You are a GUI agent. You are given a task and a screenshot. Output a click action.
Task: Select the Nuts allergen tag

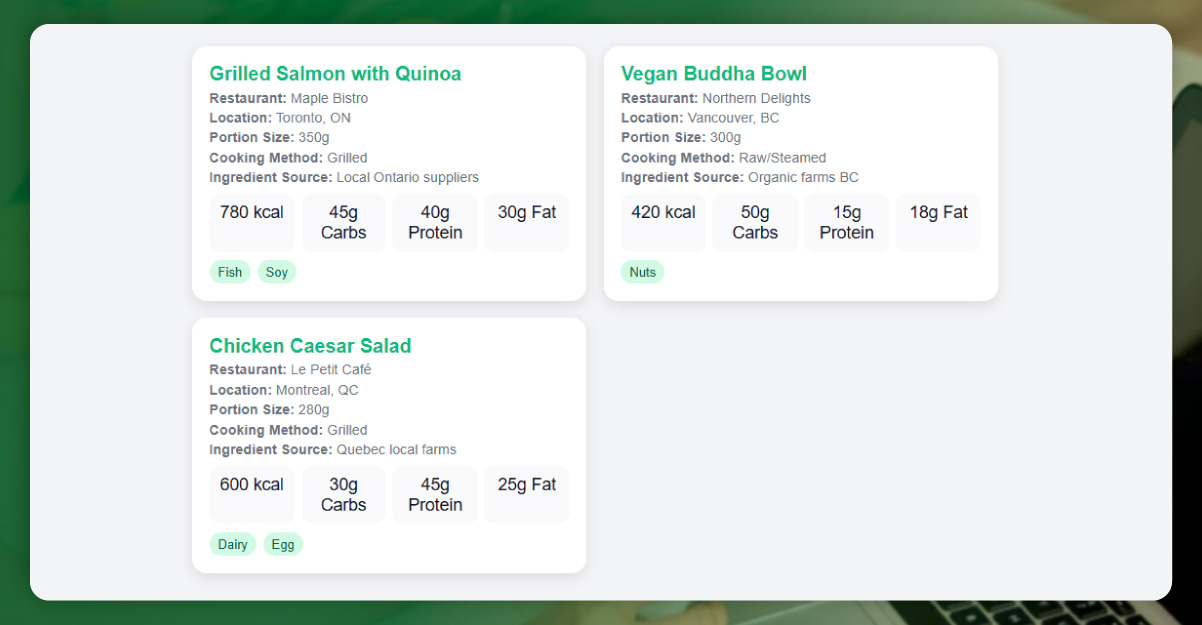click(642, 271)
